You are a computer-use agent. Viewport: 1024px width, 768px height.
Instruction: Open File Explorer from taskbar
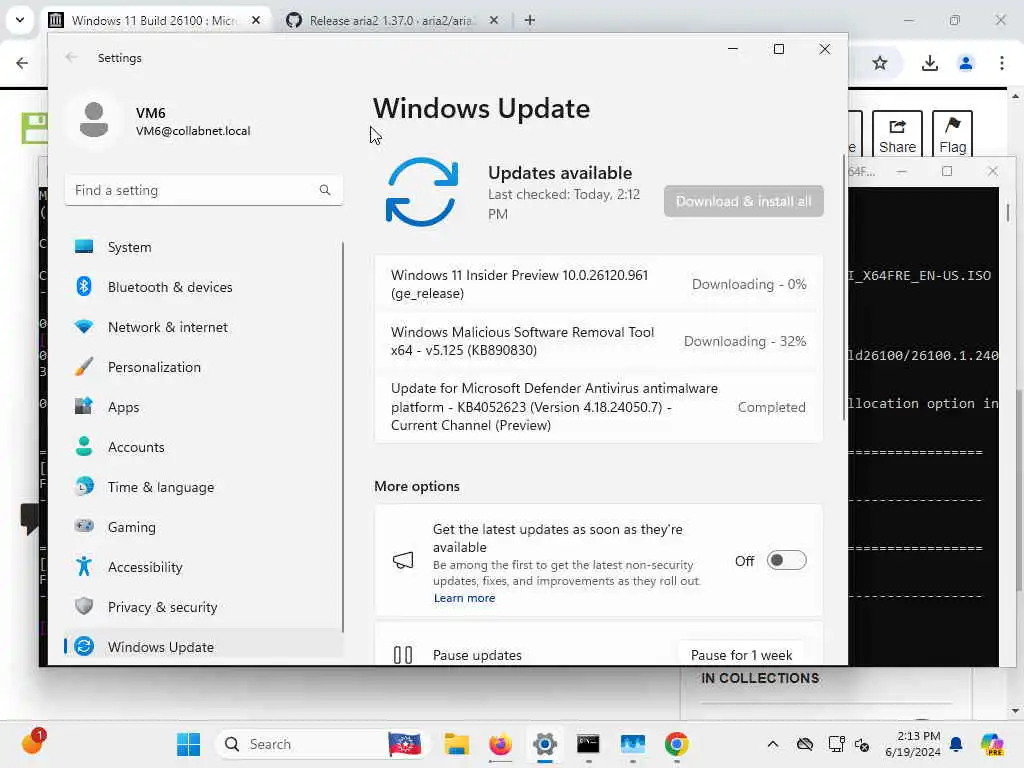(x=456, y=744)
